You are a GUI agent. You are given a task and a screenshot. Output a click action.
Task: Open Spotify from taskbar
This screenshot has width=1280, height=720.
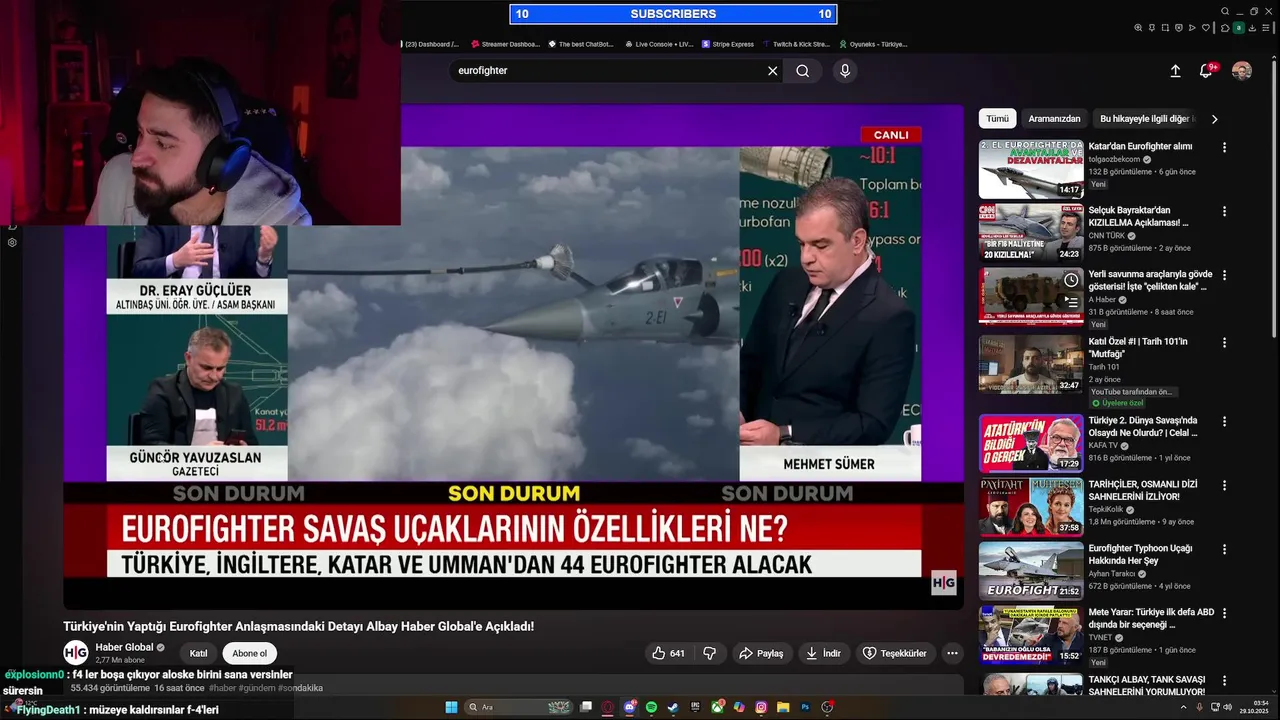tap(651, 707)
